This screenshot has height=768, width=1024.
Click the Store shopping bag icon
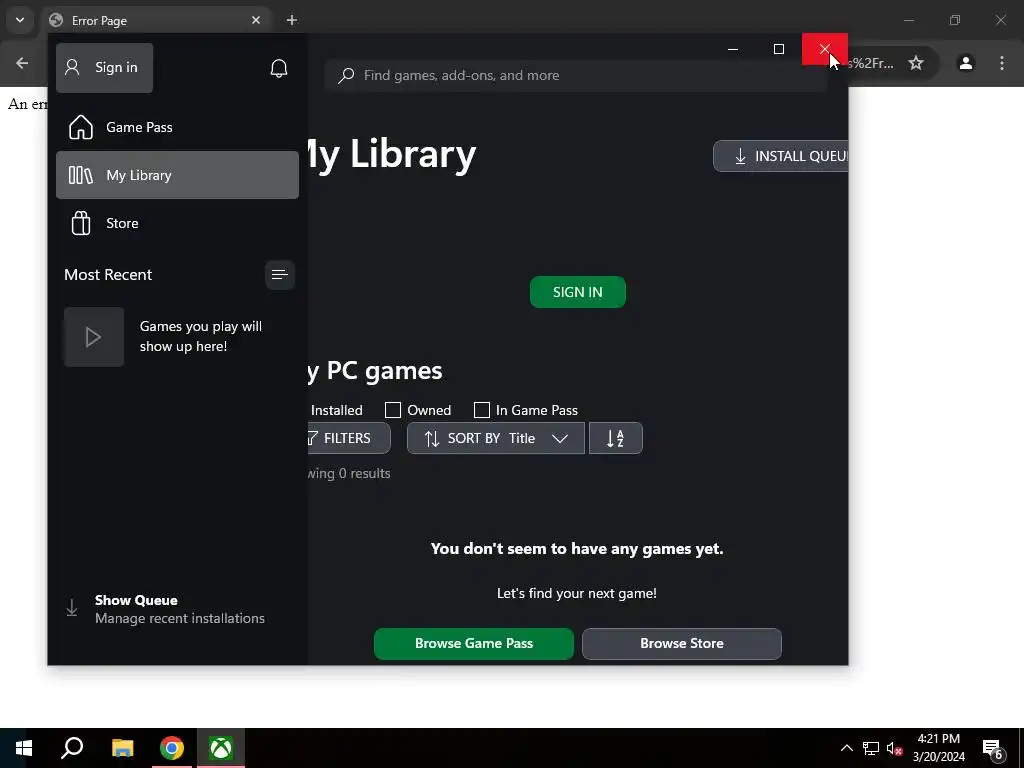81,223
